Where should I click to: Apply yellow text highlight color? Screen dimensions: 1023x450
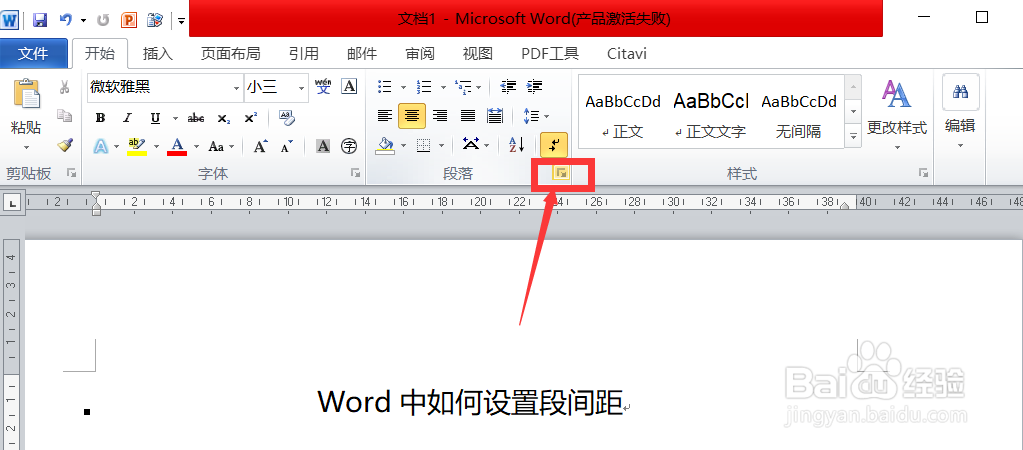pos(137,146)
